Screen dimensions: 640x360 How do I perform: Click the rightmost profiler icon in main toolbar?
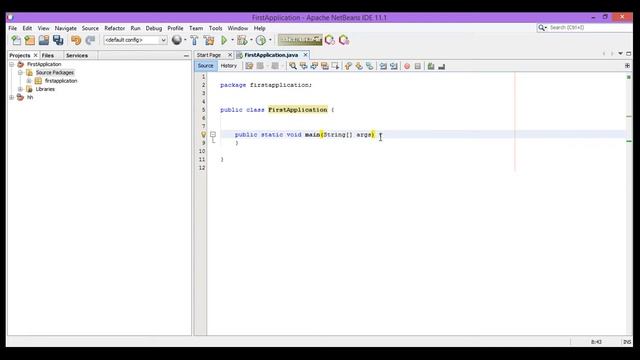(x=344, y=40)
